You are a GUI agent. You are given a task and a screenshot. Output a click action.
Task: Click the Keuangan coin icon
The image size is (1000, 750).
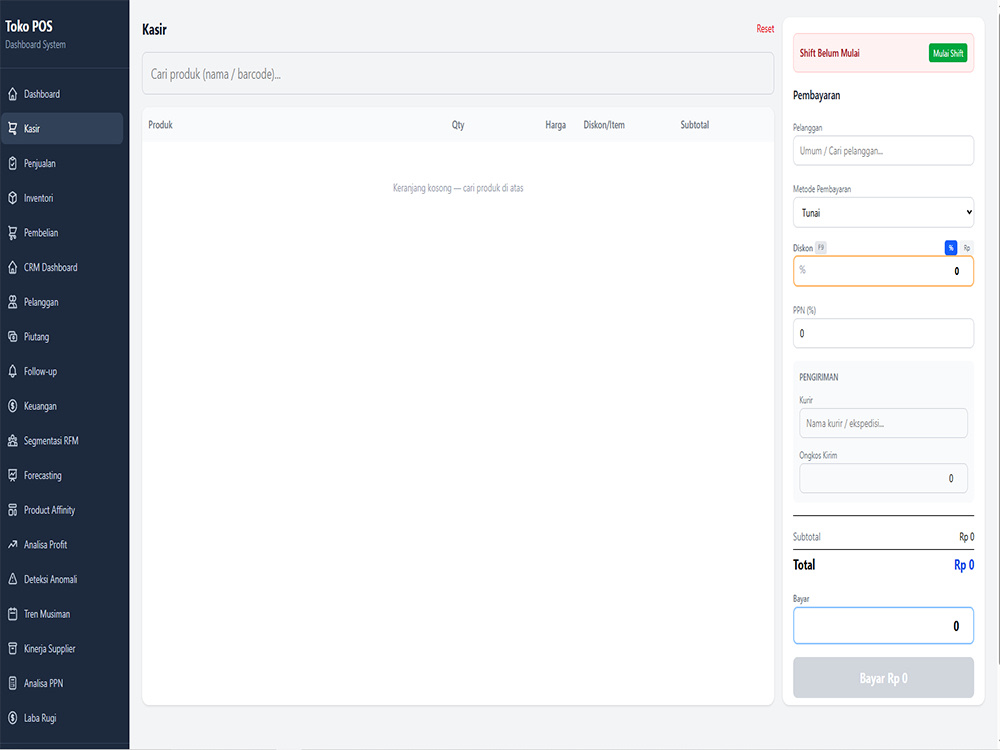[x=13, y=406]
